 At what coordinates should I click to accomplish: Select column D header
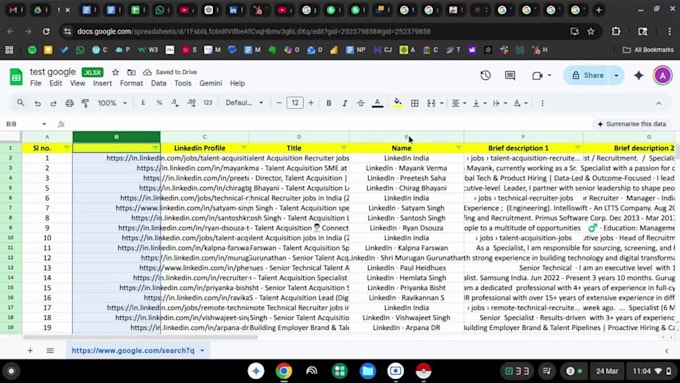pyautogui.click(x=299, y=137)
